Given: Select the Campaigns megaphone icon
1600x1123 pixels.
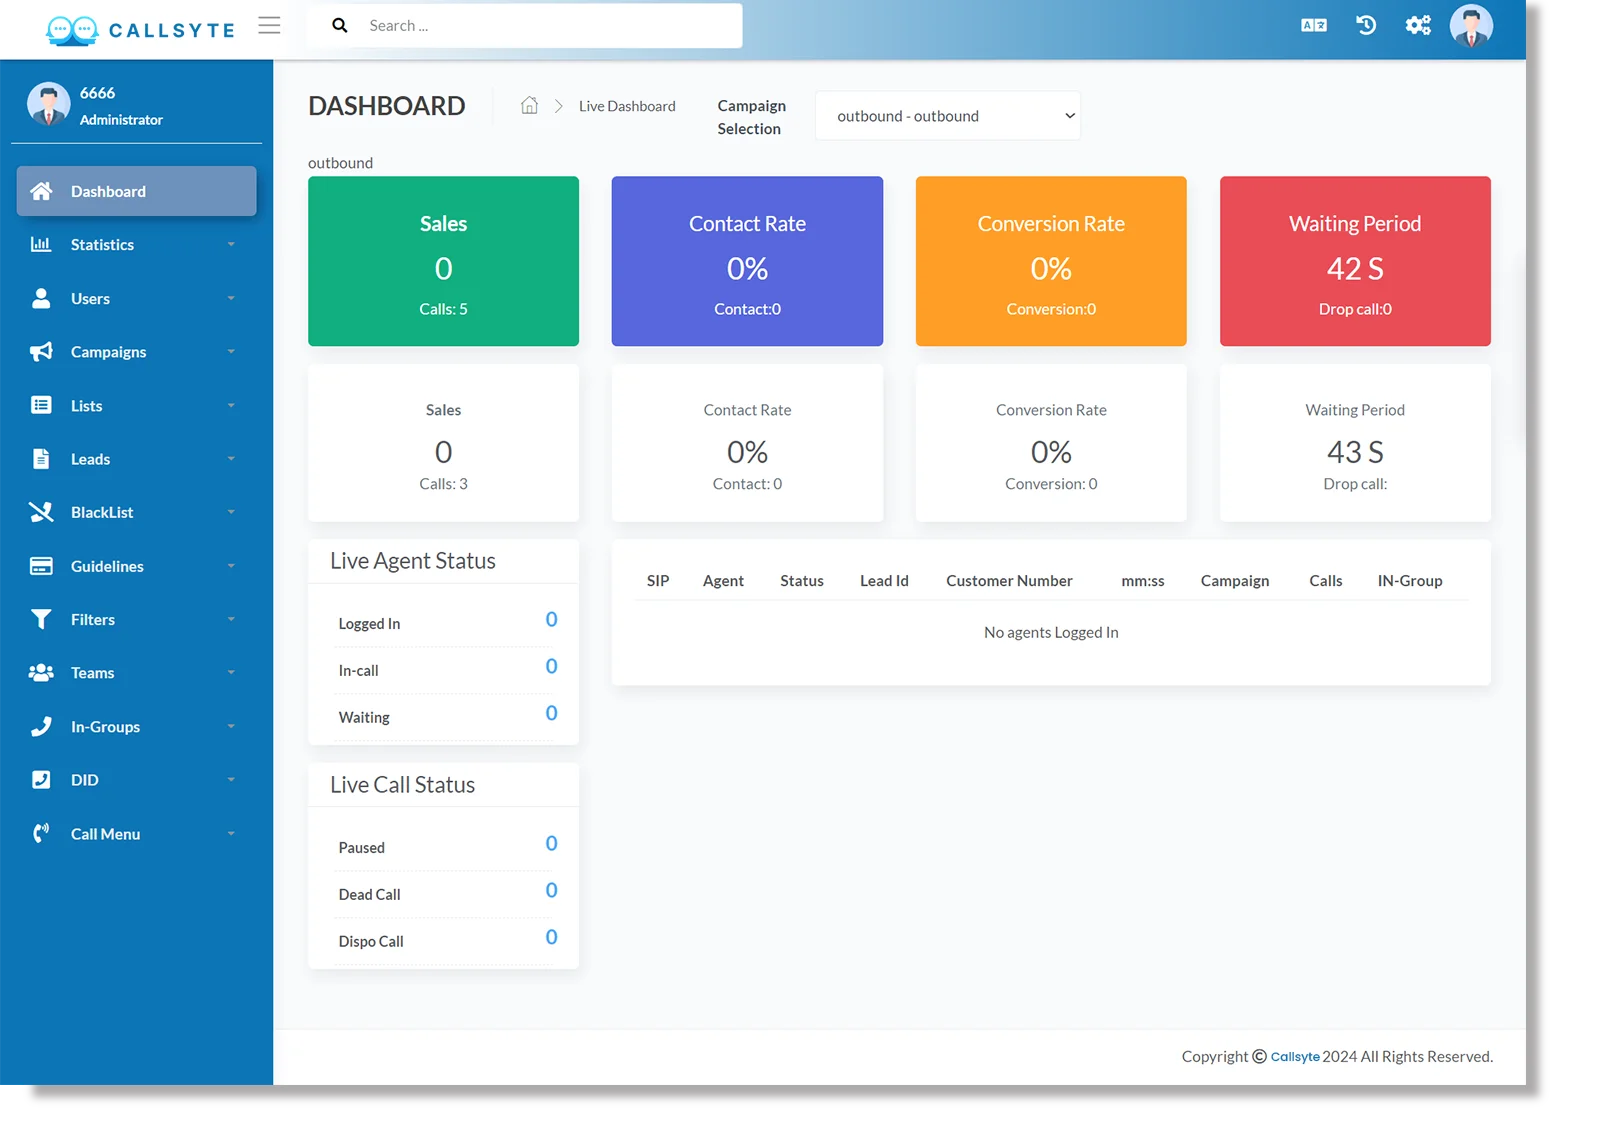Looking at the screenshot, I should tap(41, 351).
